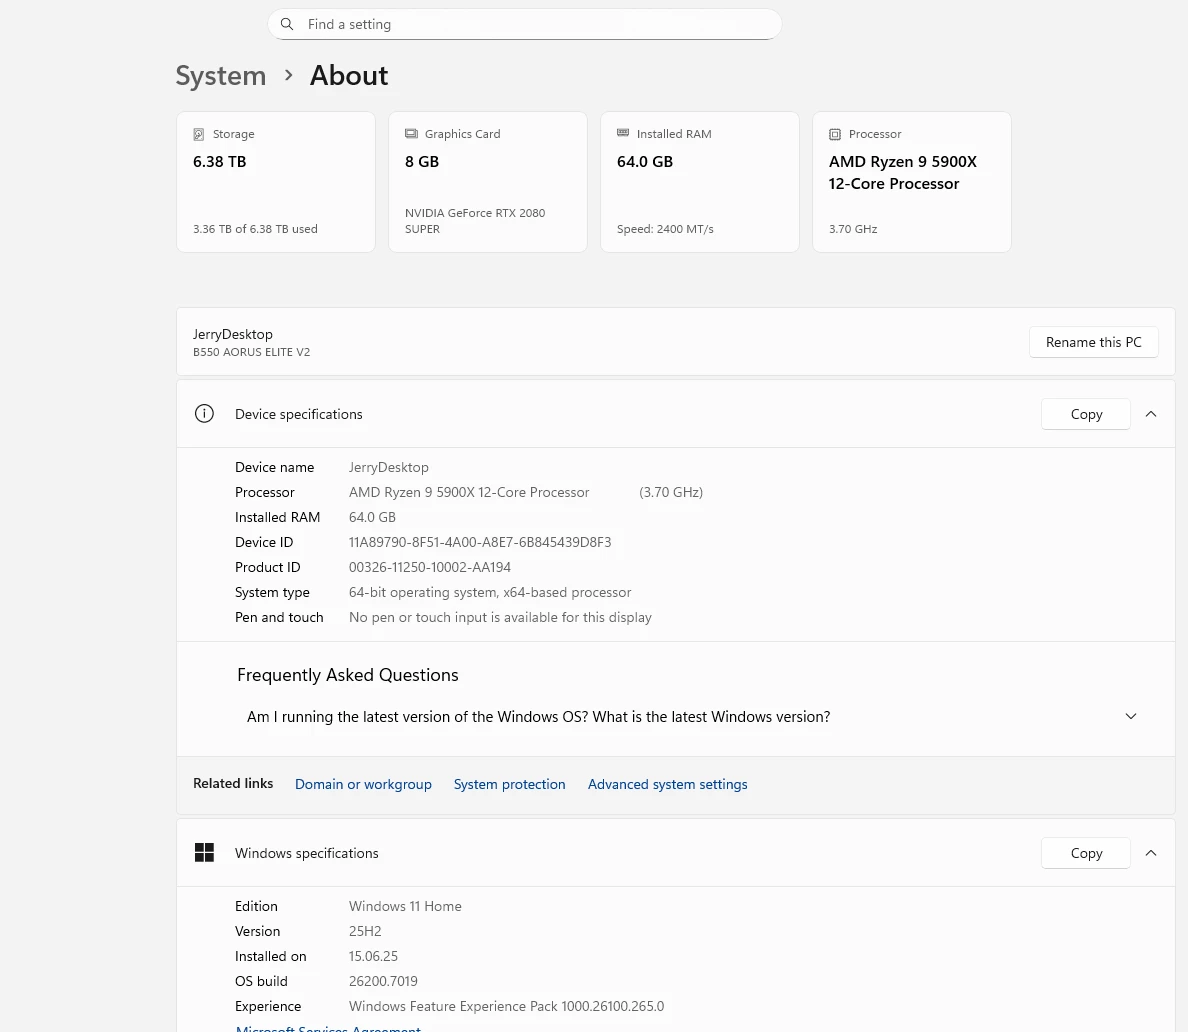Collapse the Device specifications section
Viewport: 1188px width, 1032px height.
[1151, 414]
